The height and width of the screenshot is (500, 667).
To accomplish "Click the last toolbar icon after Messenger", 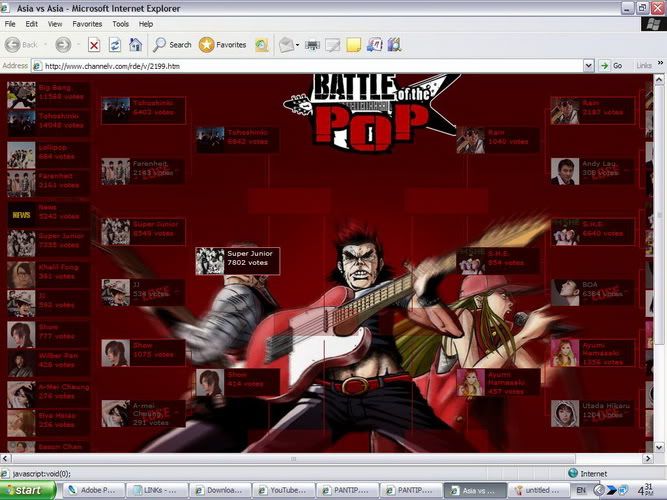I will [394, 45].
